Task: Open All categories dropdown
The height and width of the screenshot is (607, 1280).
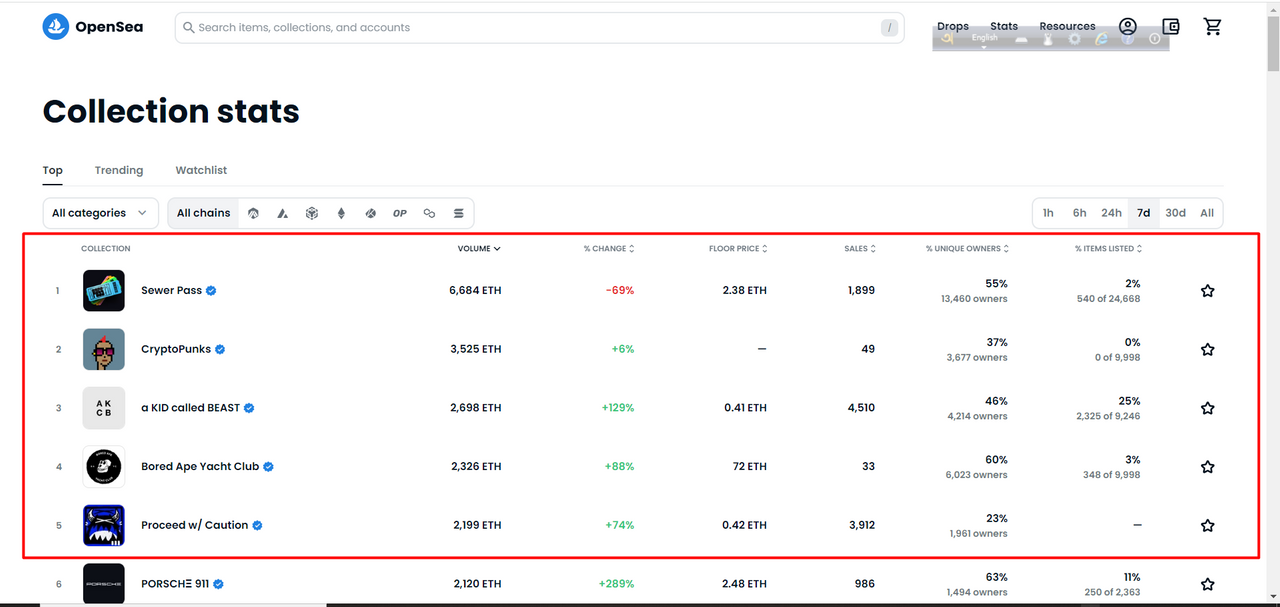Action: [100, 213]
